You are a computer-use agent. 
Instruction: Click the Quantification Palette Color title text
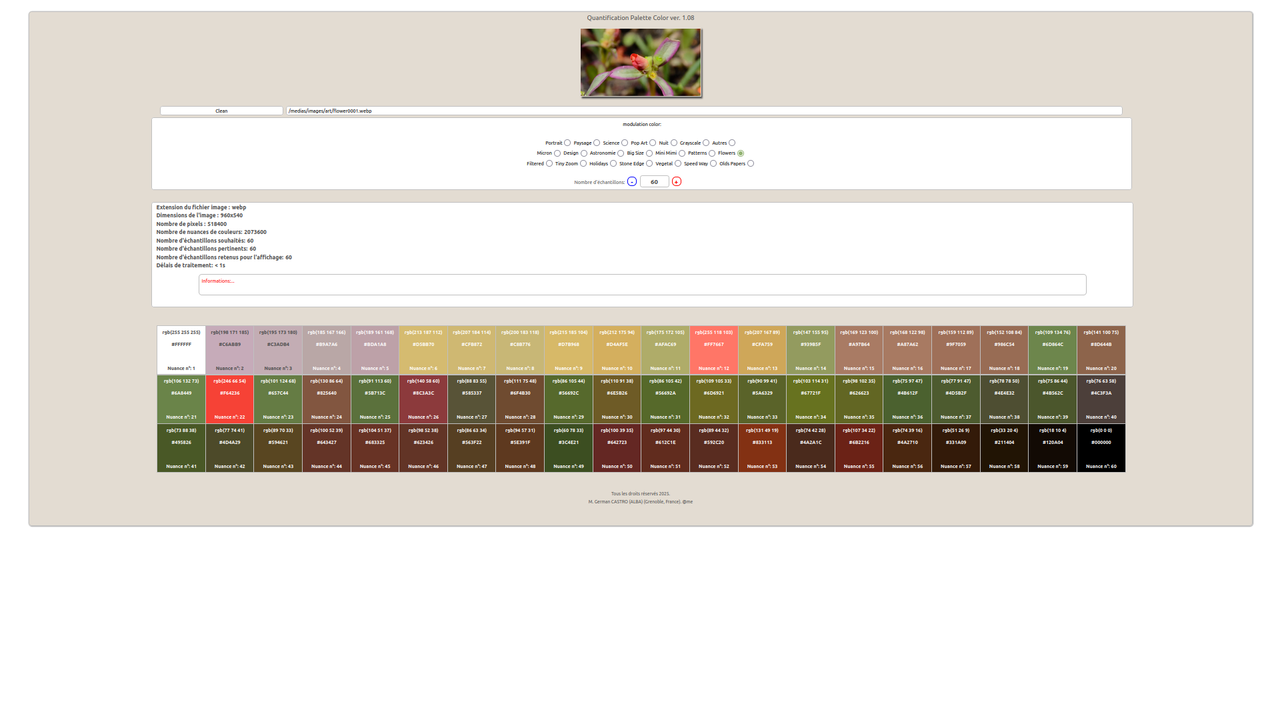click(641, 18)
